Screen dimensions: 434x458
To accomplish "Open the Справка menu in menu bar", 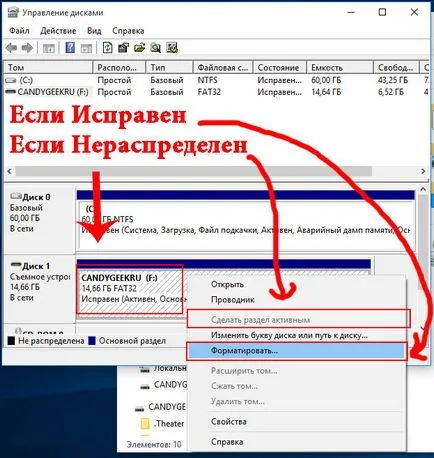I will (128, 31).
